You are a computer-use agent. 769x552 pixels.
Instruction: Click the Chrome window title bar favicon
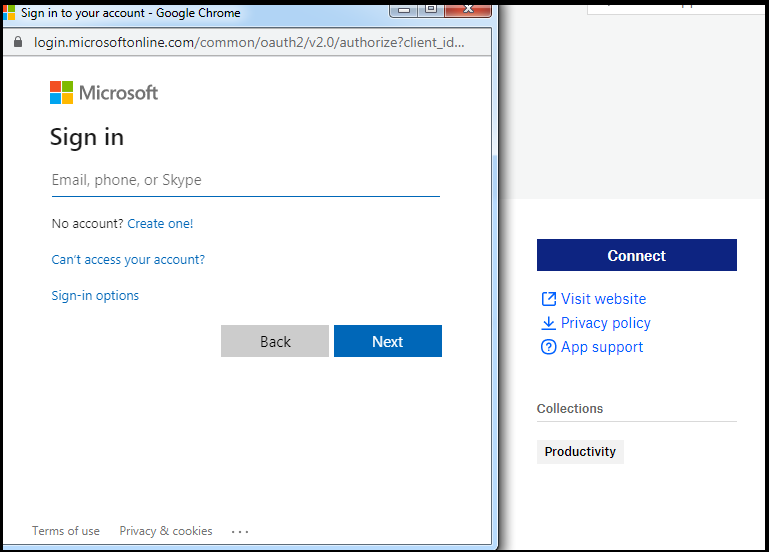point(9,12)
